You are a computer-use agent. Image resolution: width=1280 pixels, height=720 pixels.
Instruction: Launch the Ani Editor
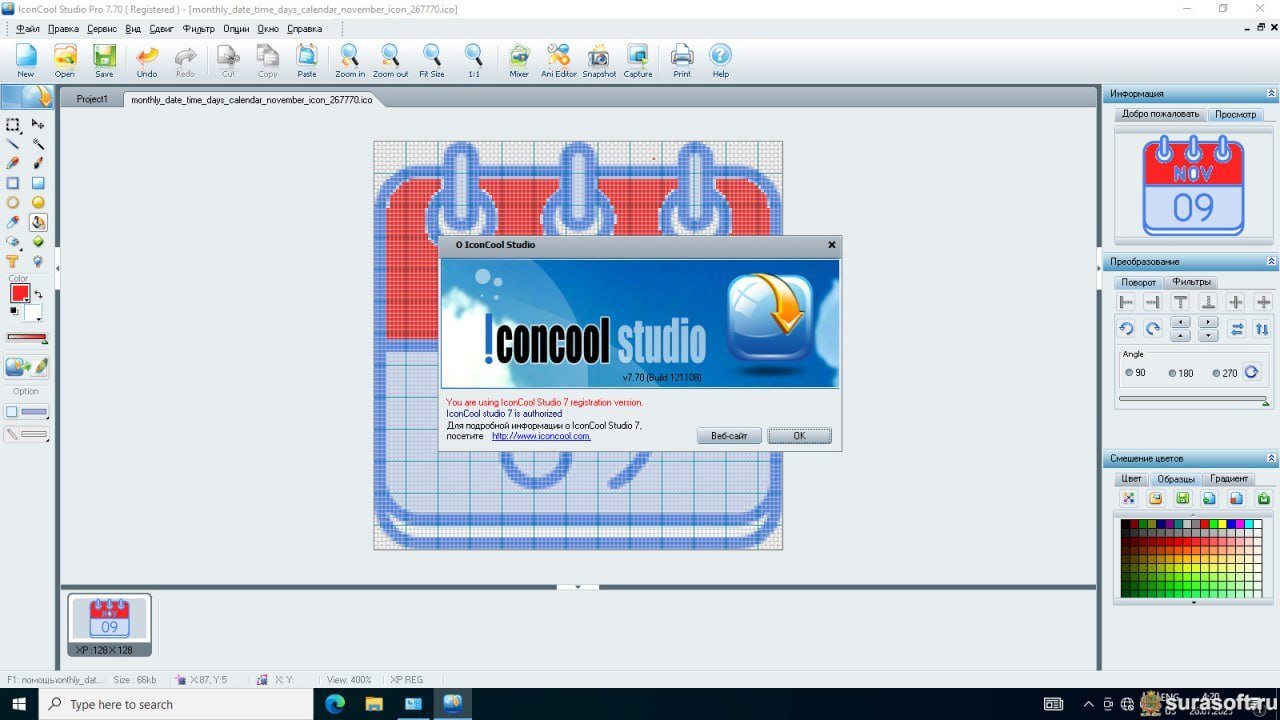(559, 59)
